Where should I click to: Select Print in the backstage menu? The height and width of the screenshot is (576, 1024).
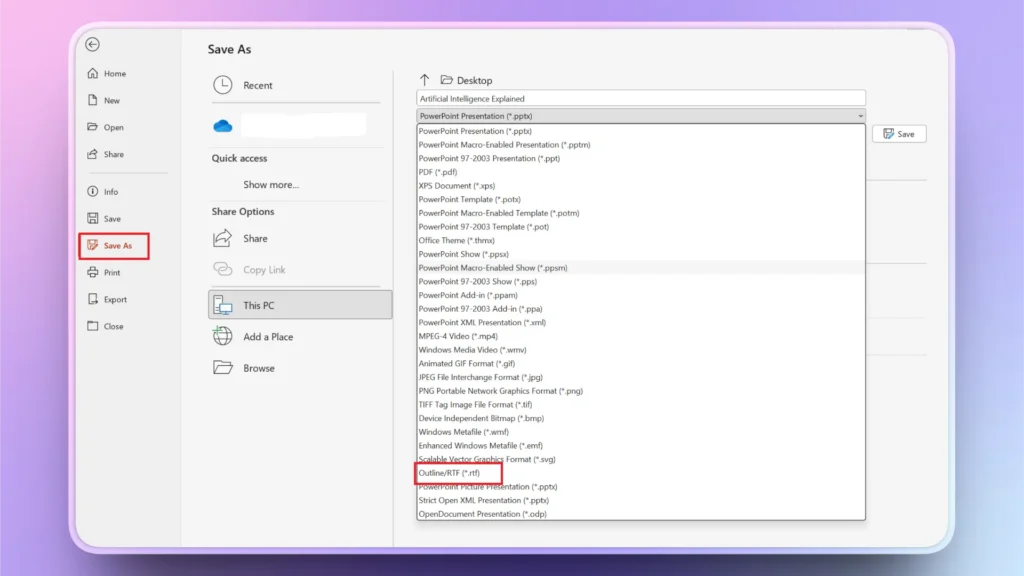[x=112, y=272]
